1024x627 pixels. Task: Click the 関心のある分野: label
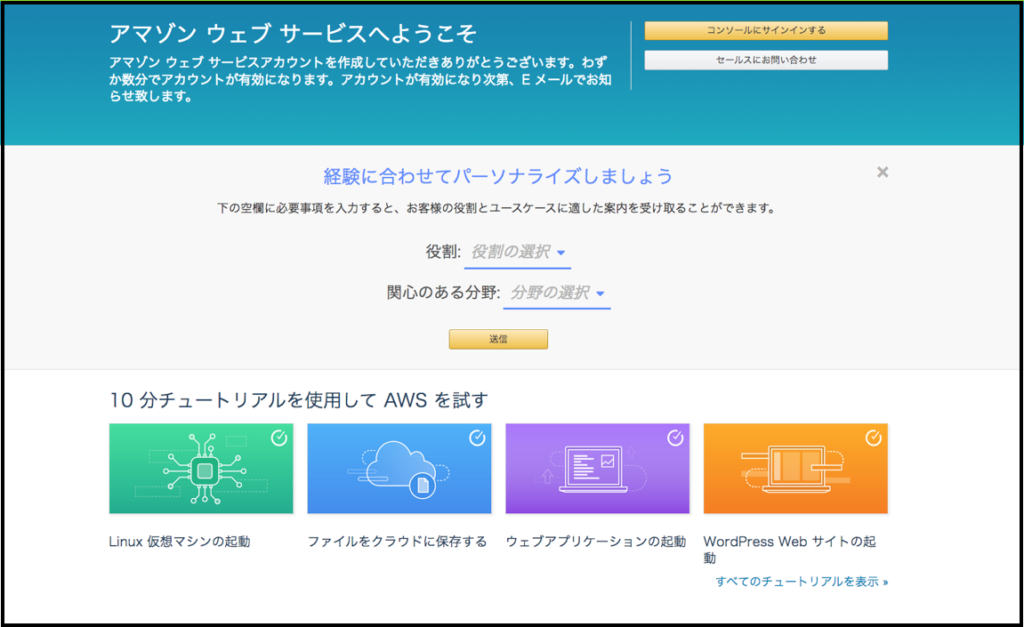[443, 292]
